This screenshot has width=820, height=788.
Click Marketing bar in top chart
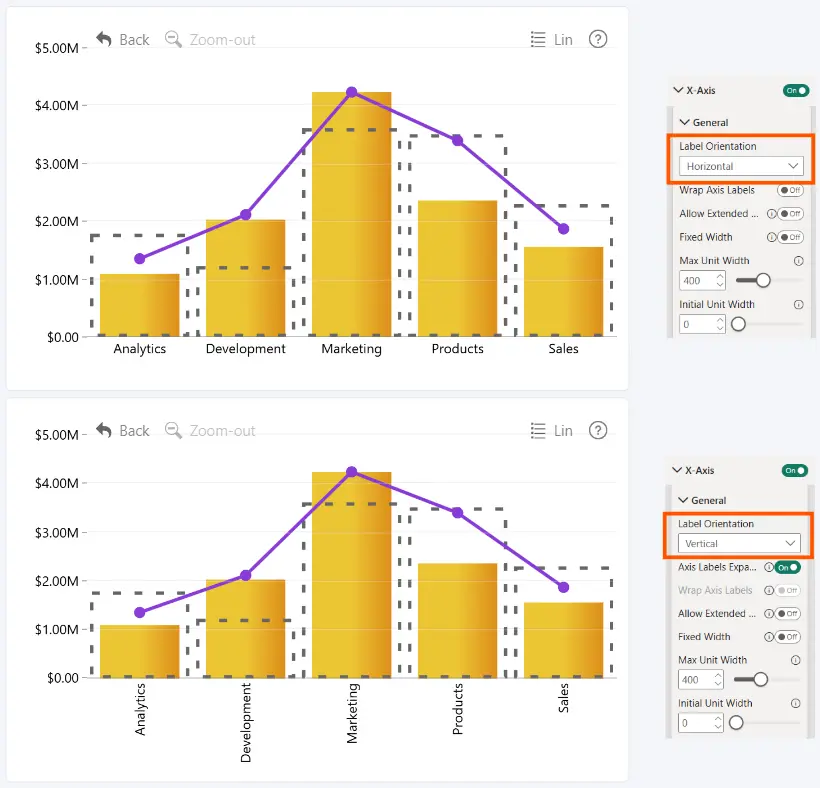[351, 214]
